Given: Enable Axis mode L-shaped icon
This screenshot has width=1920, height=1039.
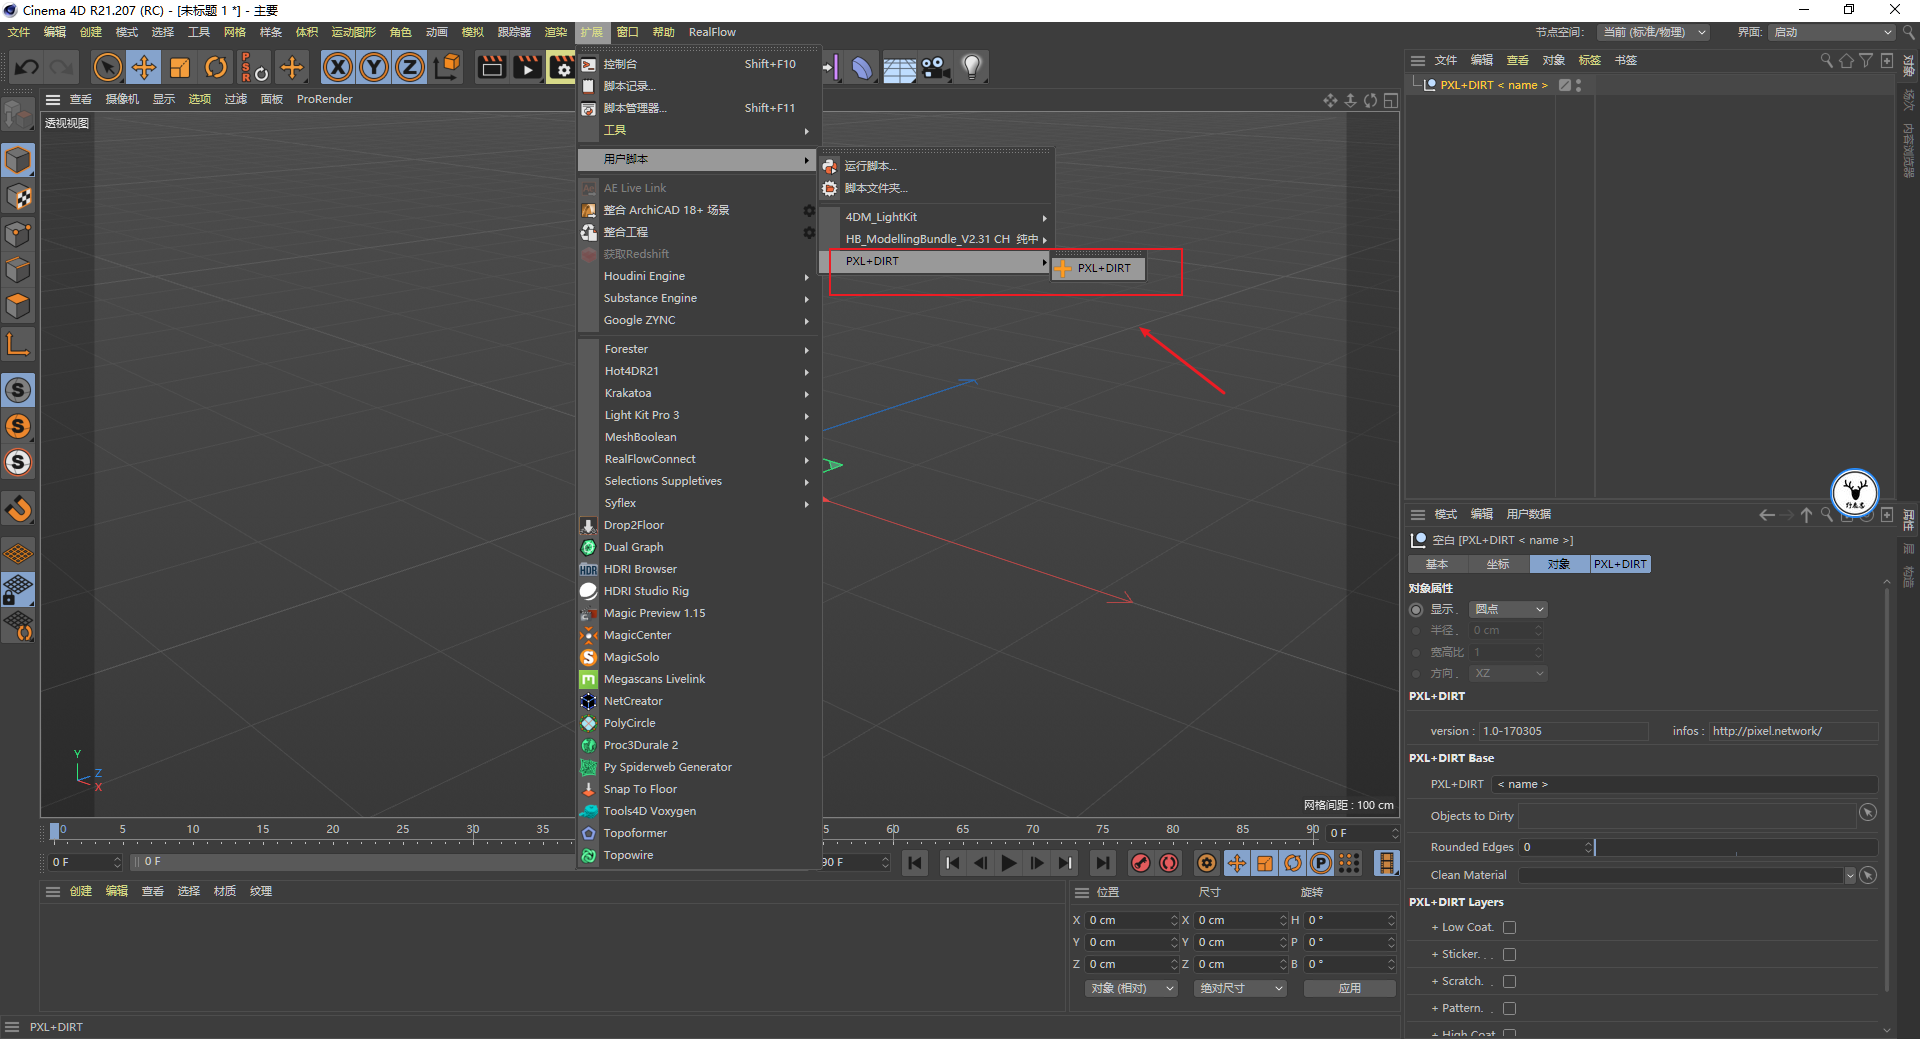Looking at the screenshot, I should pyautogui.click(x=19, y=345).
